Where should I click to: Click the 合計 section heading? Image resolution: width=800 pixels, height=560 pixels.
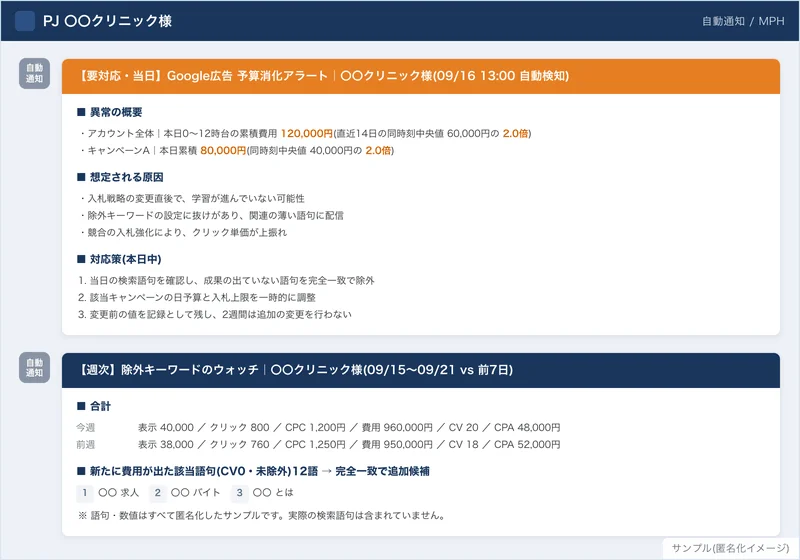pos(94,406)
